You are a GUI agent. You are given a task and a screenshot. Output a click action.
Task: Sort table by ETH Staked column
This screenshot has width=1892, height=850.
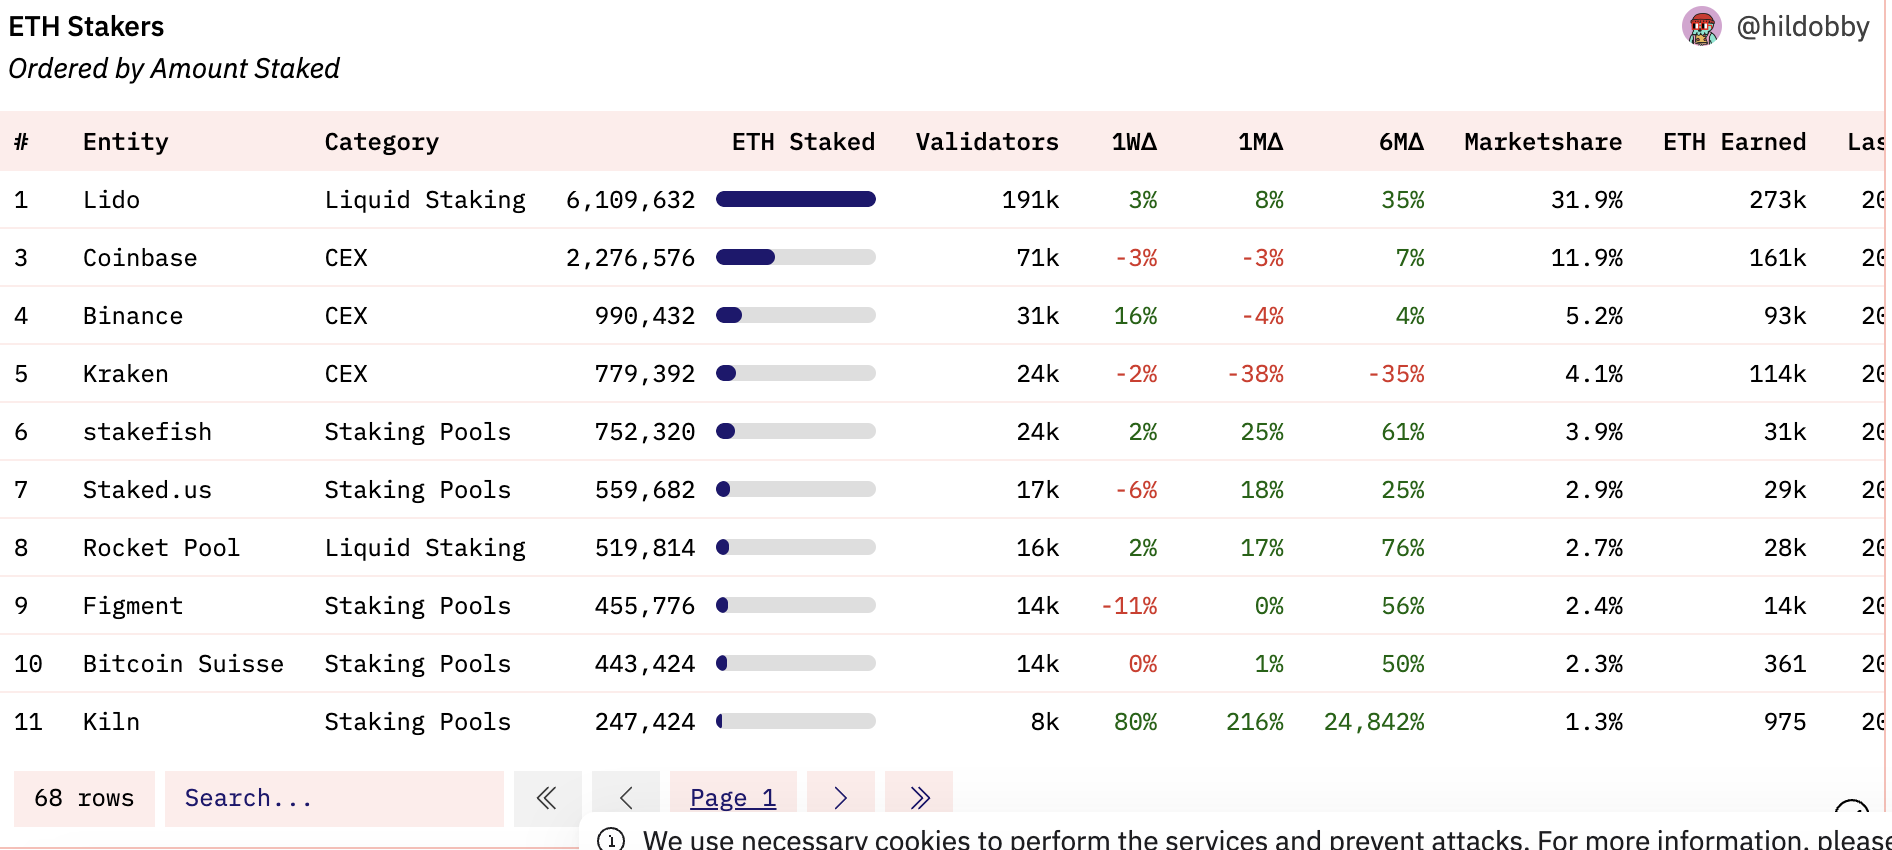(803, 142)
